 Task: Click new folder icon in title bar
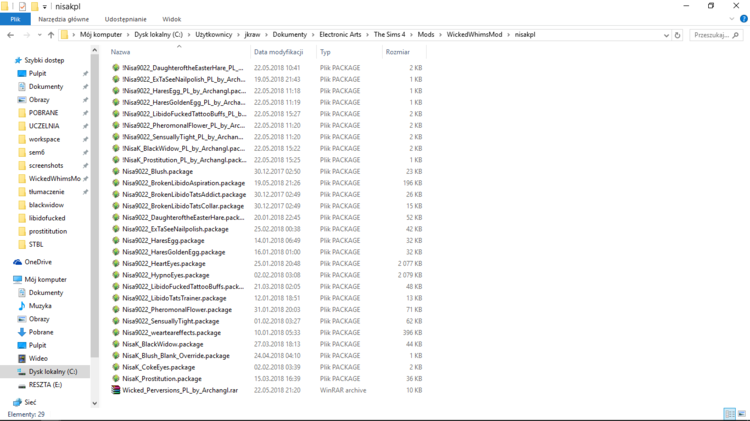click(x=34, y=6)
